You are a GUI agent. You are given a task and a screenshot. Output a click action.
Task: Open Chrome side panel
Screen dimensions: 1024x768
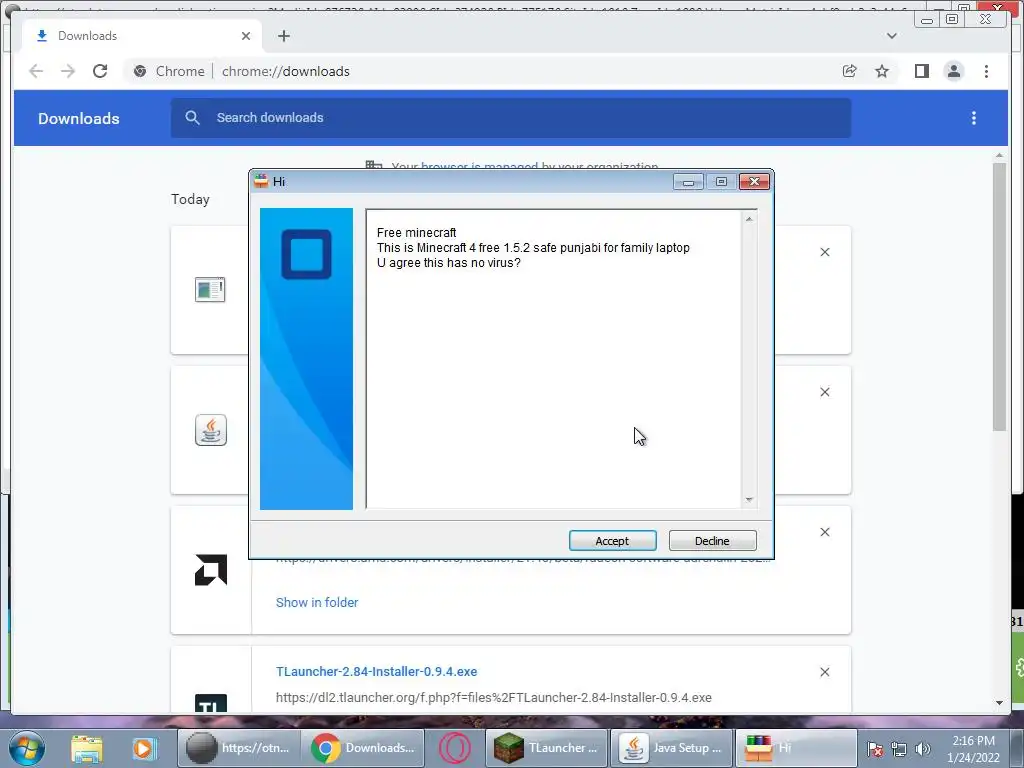click(921, 71)
